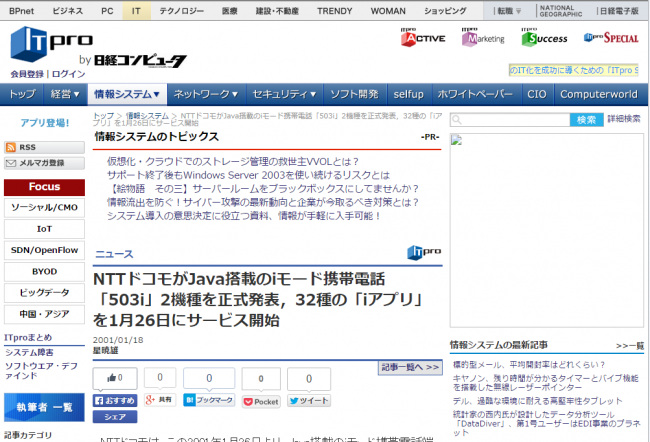
Task: Open WOMAN in the top bar
Action: (388, 11)
